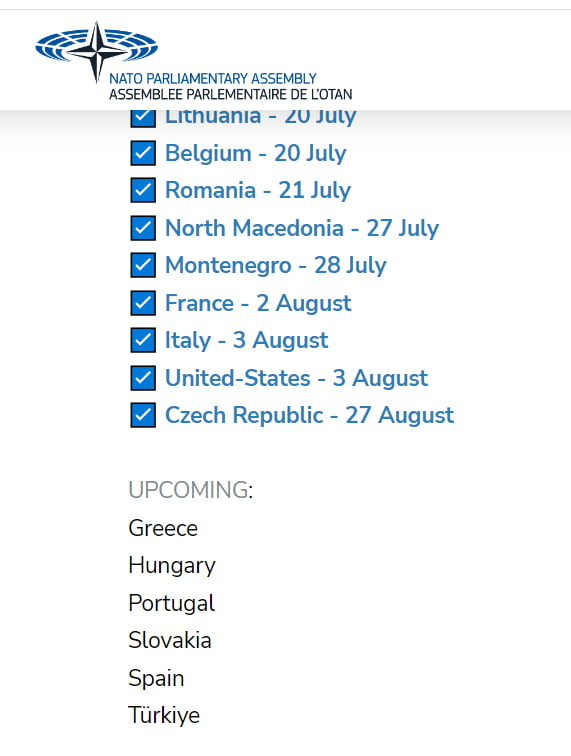
Task: Toggle the North Macedonia checkbox
Action: pos(143,228)
